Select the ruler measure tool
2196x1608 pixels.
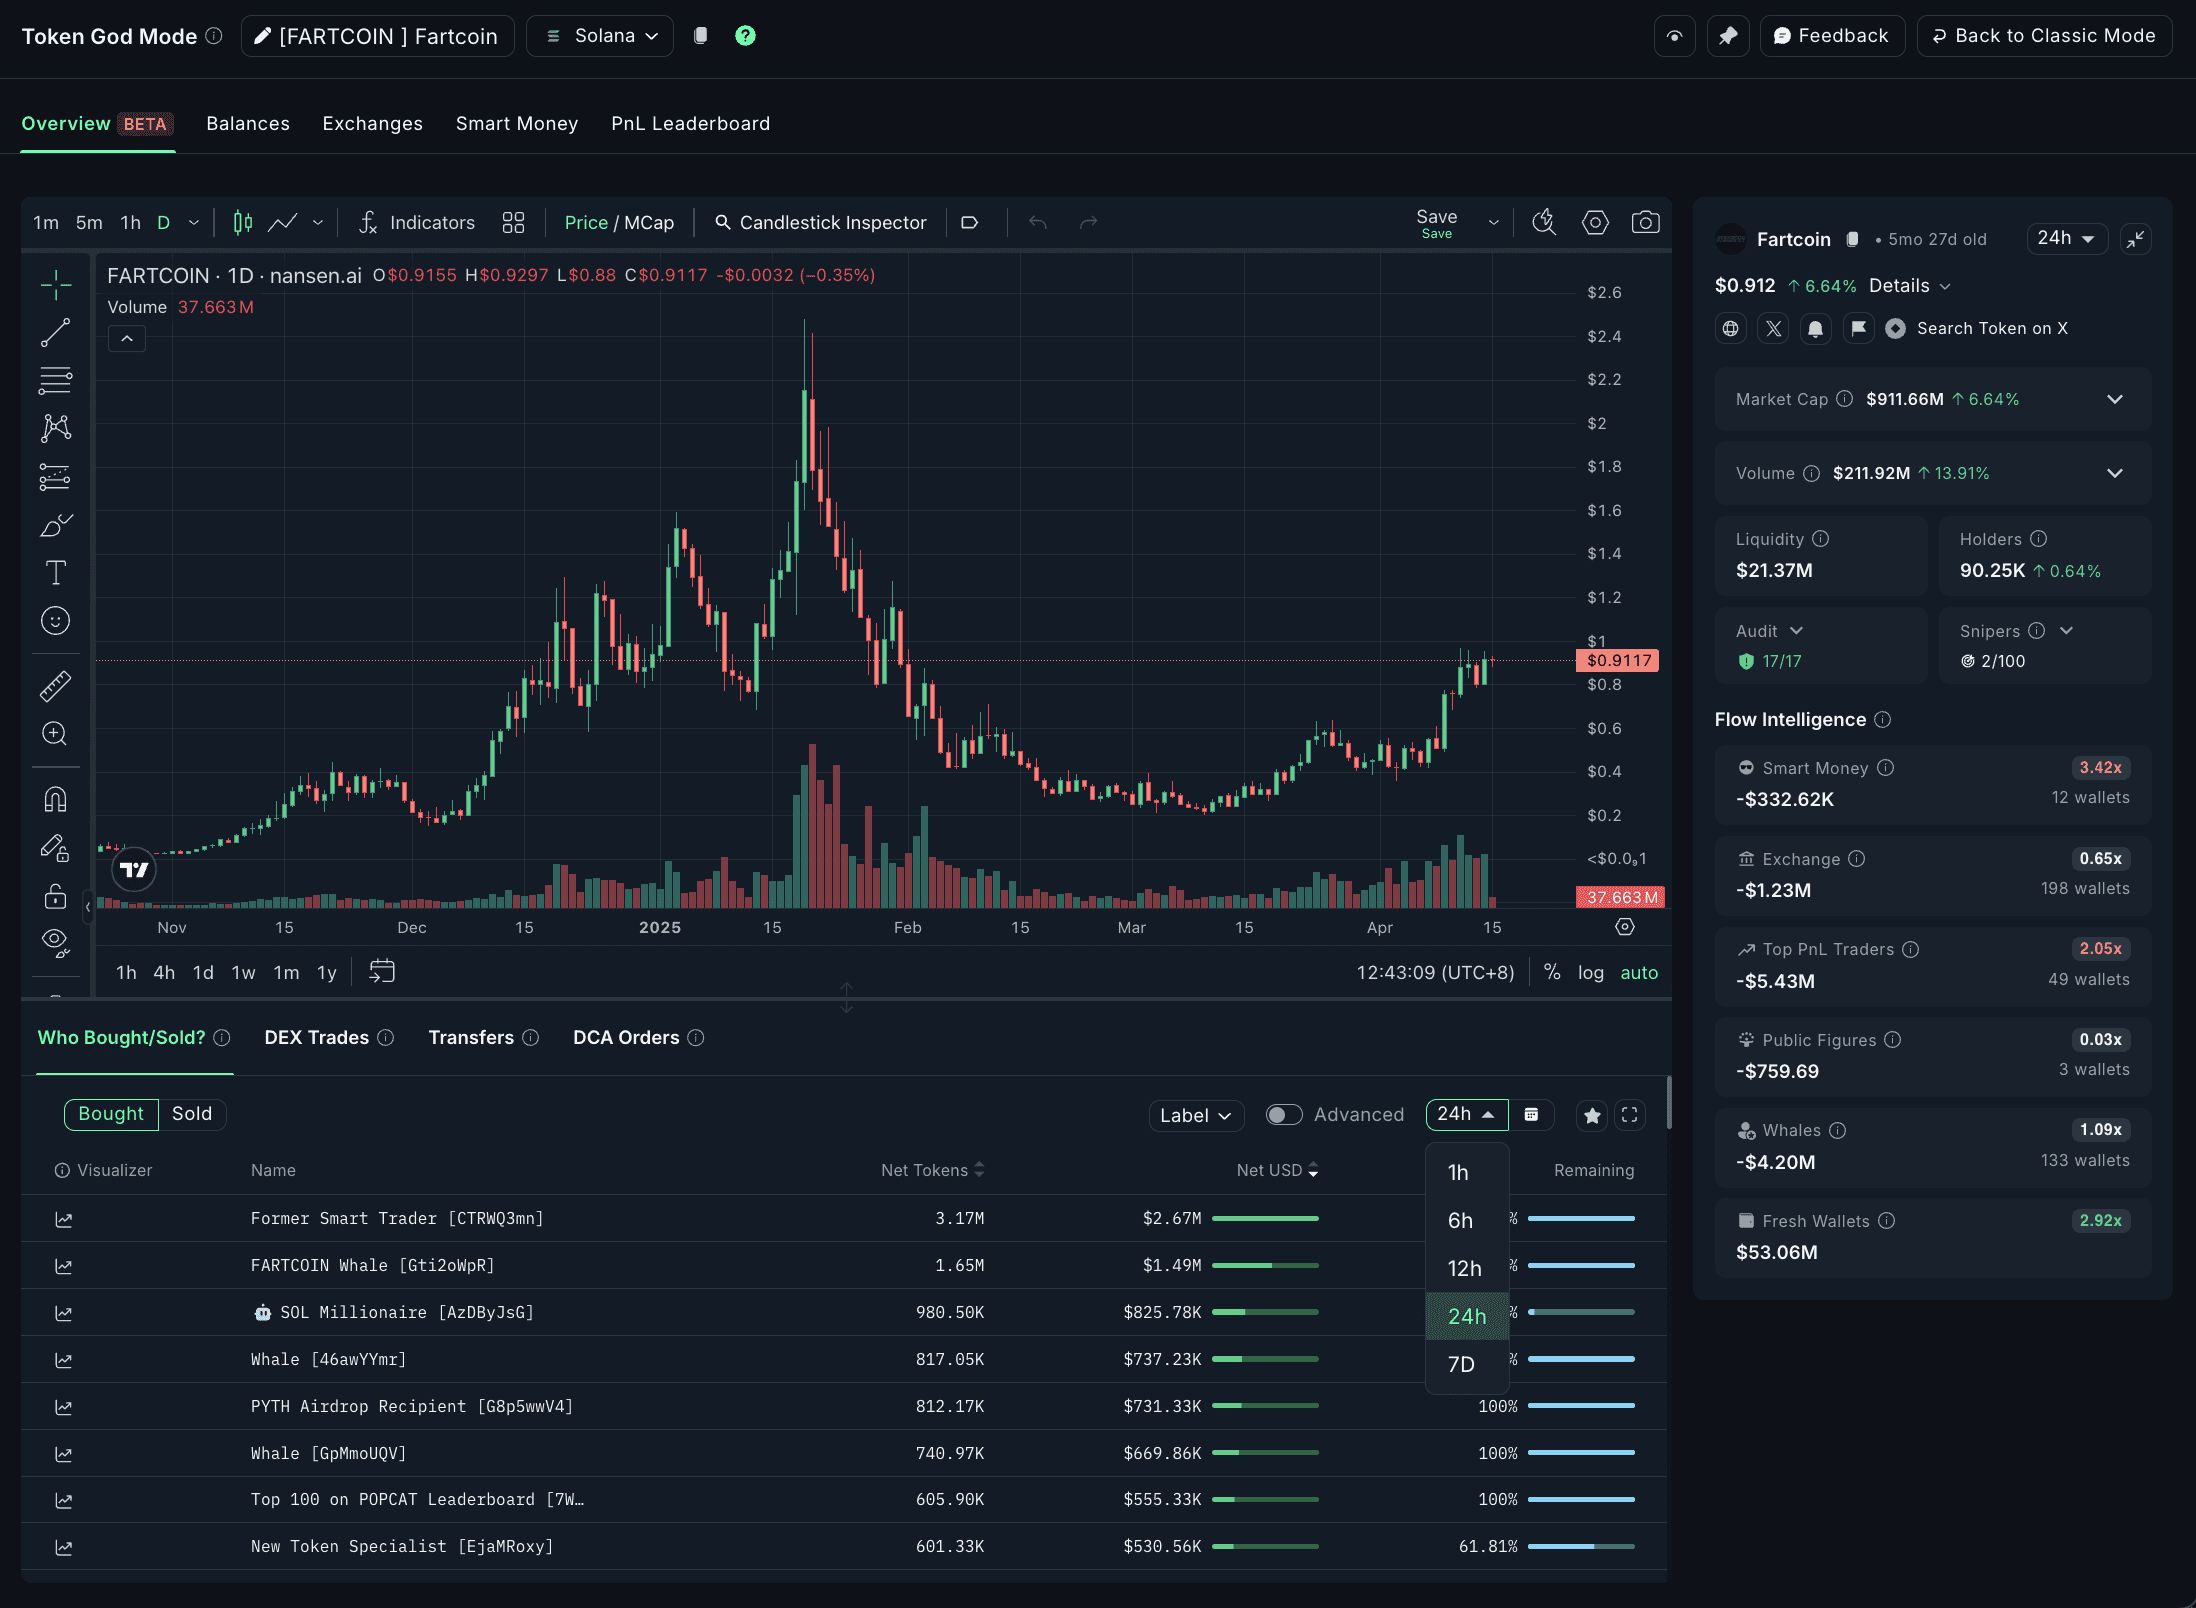[x=55, y=686]
